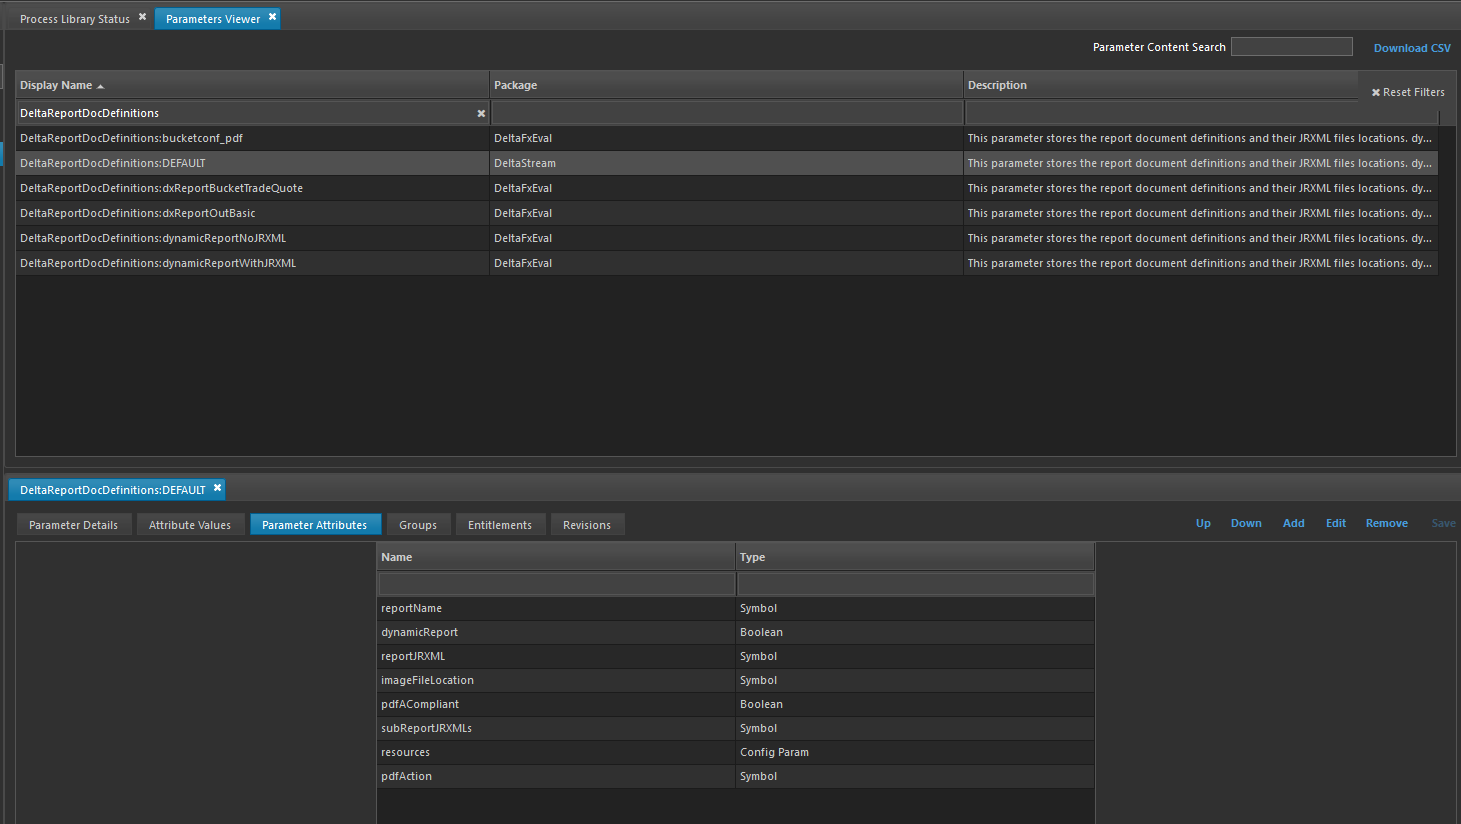
Task: Select row DeltaReportDocDefinitions:dynamicReportNoJRXML
Action: click(727, 238)
